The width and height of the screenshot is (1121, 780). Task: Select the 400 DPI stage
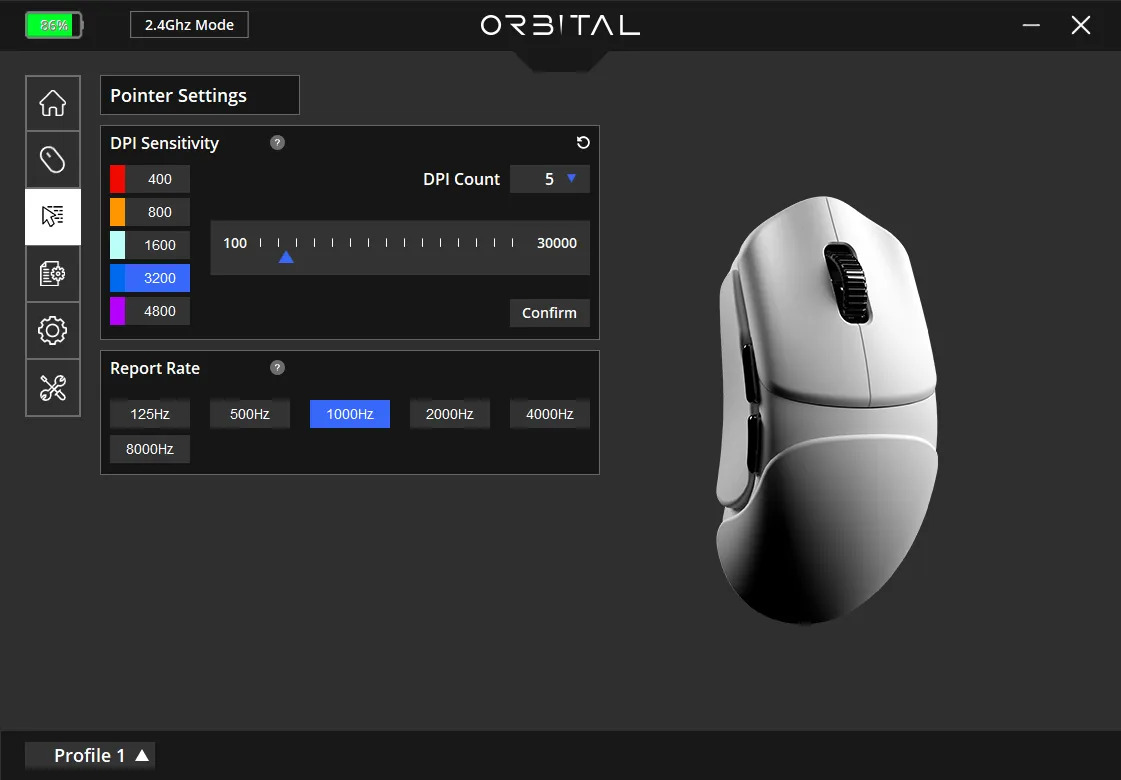click(157, 178)
